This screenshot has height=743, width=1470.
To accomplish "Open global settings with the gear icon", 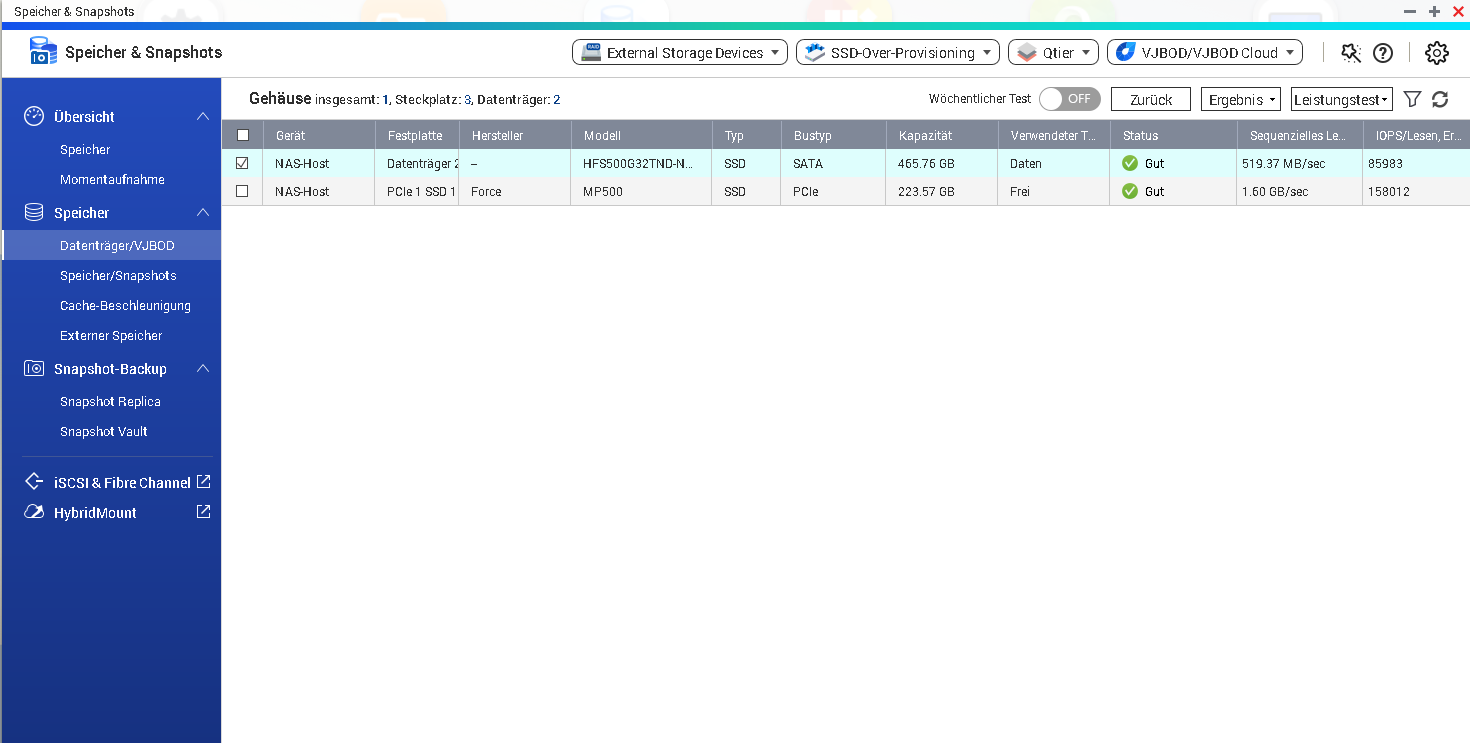I will point(1436,53).
